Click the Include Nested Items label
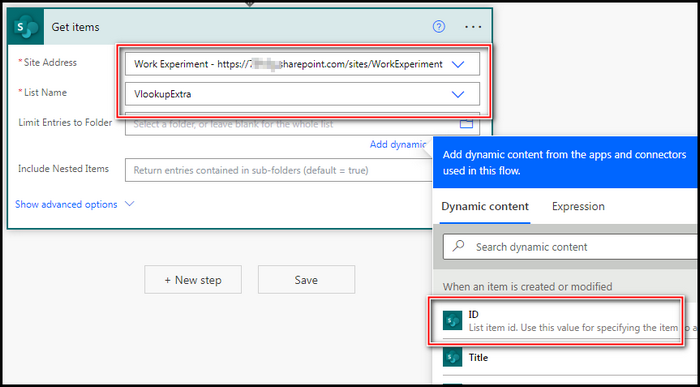This screenshot has height=387, width=700. click(x=63, y=169)
